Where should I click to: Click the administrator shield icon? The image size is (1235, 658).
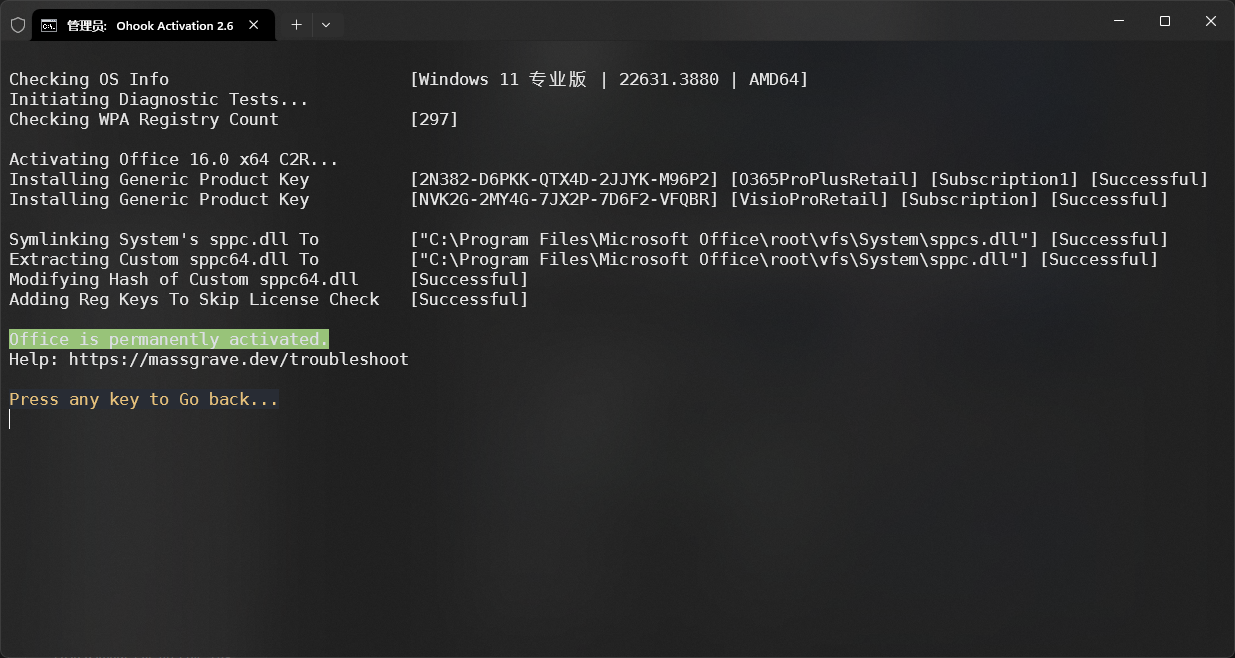click(18, 25)
